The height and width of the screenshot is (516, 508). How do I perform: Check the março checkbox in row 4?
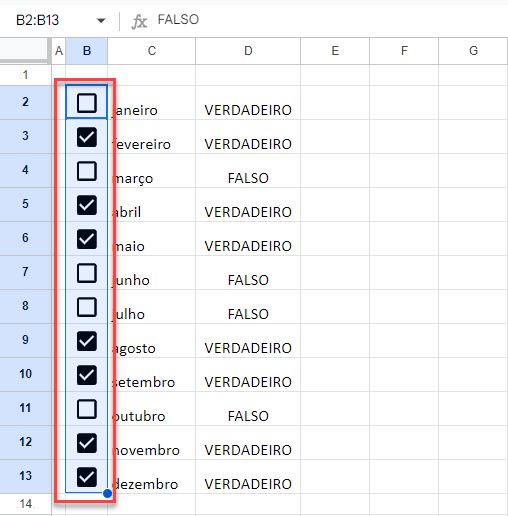coord(87,171)
